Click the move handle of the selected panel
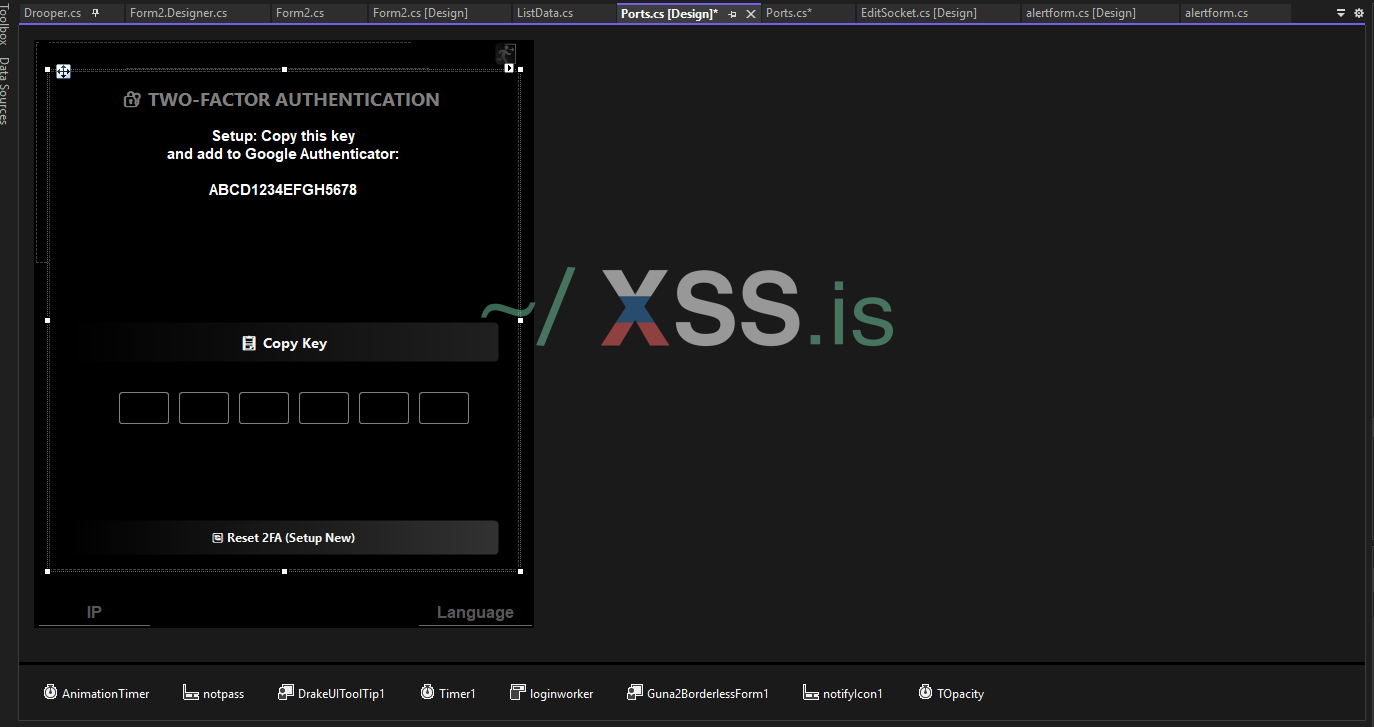Screen dimensions: 1374x727 63,71
